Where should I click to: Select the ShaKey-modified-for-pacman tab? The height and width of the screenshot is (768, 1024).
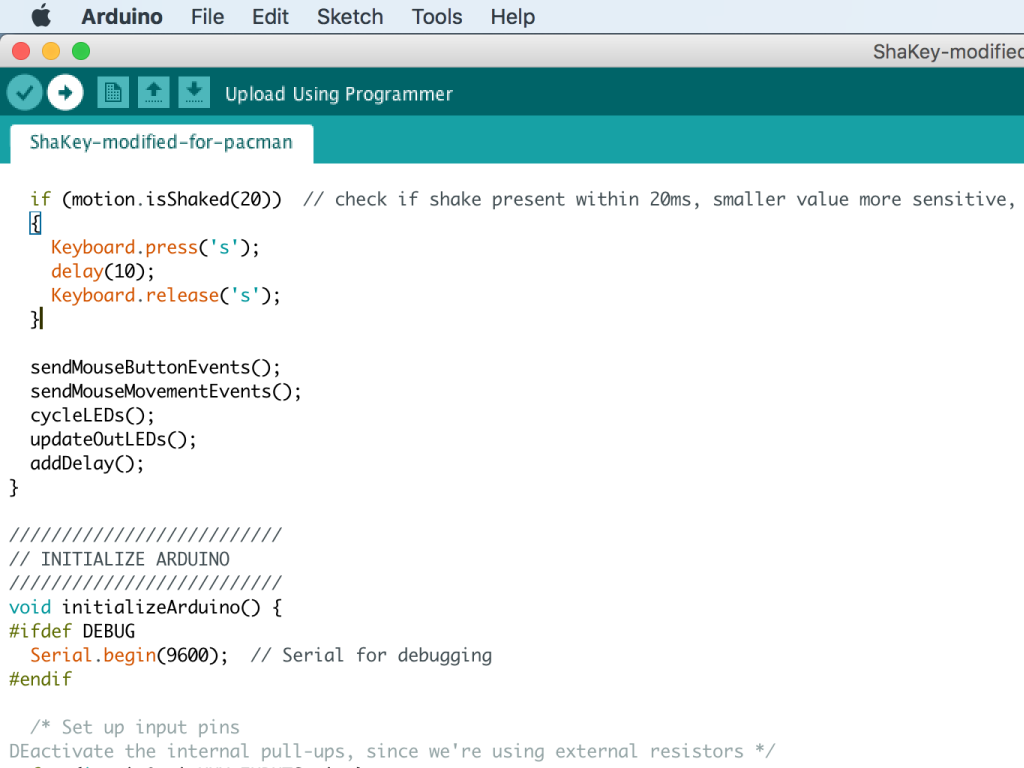point(161,142)
